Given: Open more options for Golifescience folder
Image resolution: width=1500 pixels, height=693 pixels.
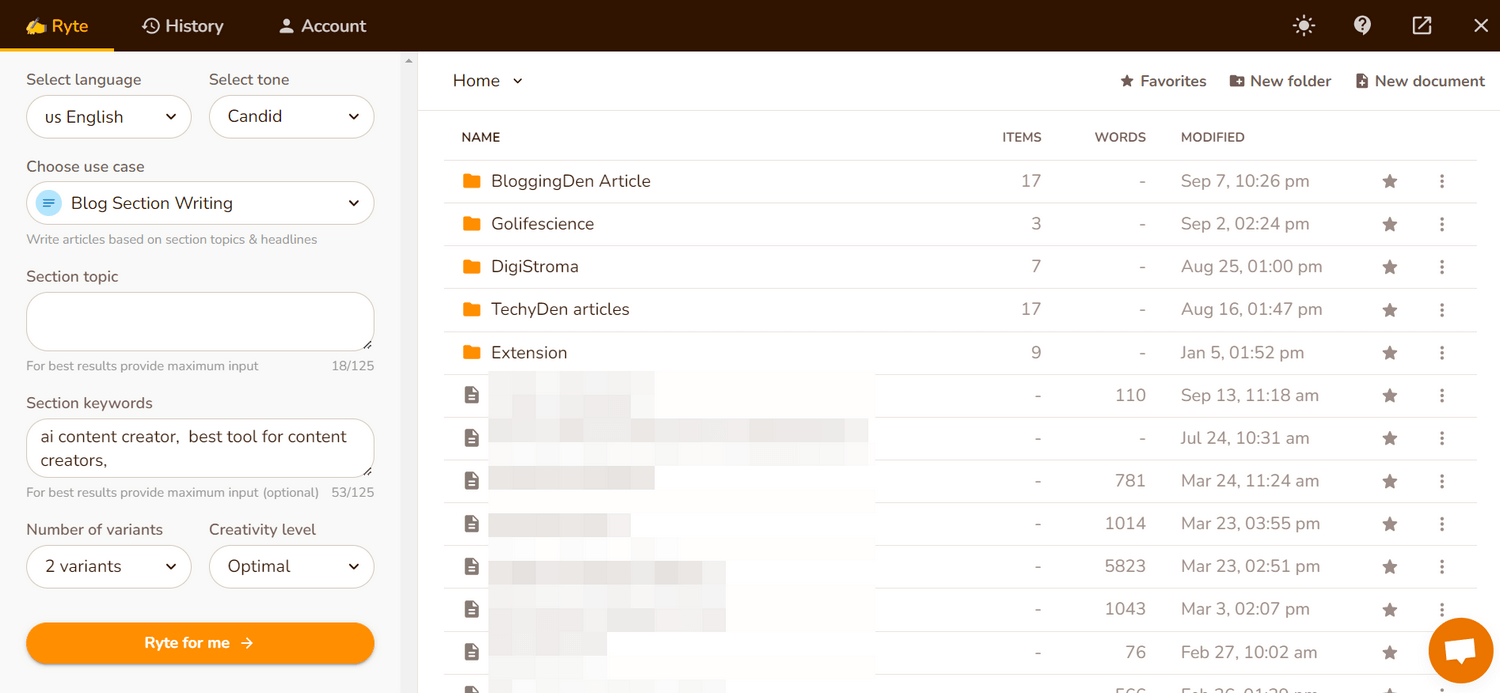Looking at the screenshot, I should pos(1442,224).
